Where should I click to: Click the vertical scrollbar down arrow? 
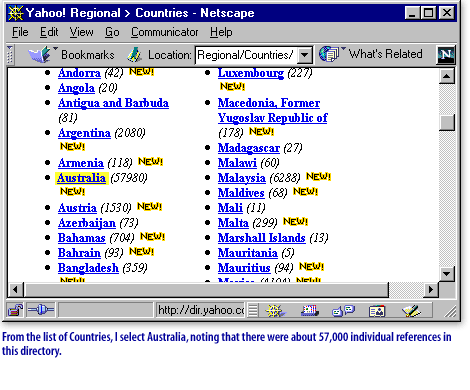(x=447, y=274)
